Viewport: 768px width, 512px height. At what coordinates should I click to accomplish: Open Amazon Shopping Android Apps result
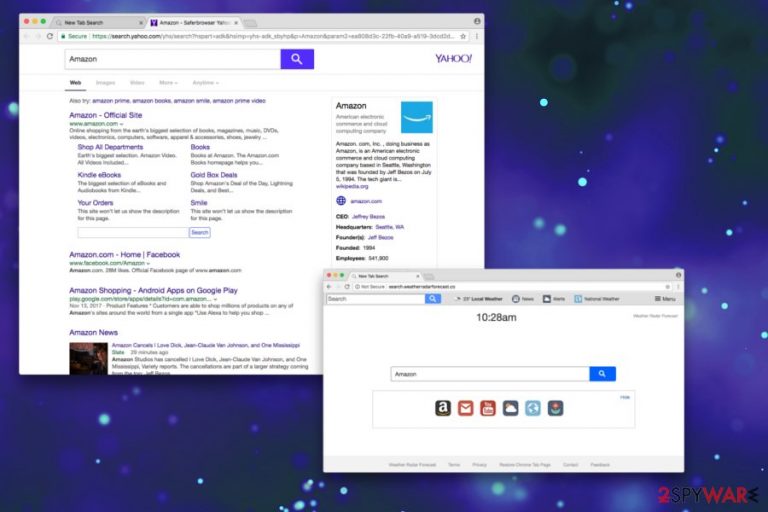click(153, 291)
